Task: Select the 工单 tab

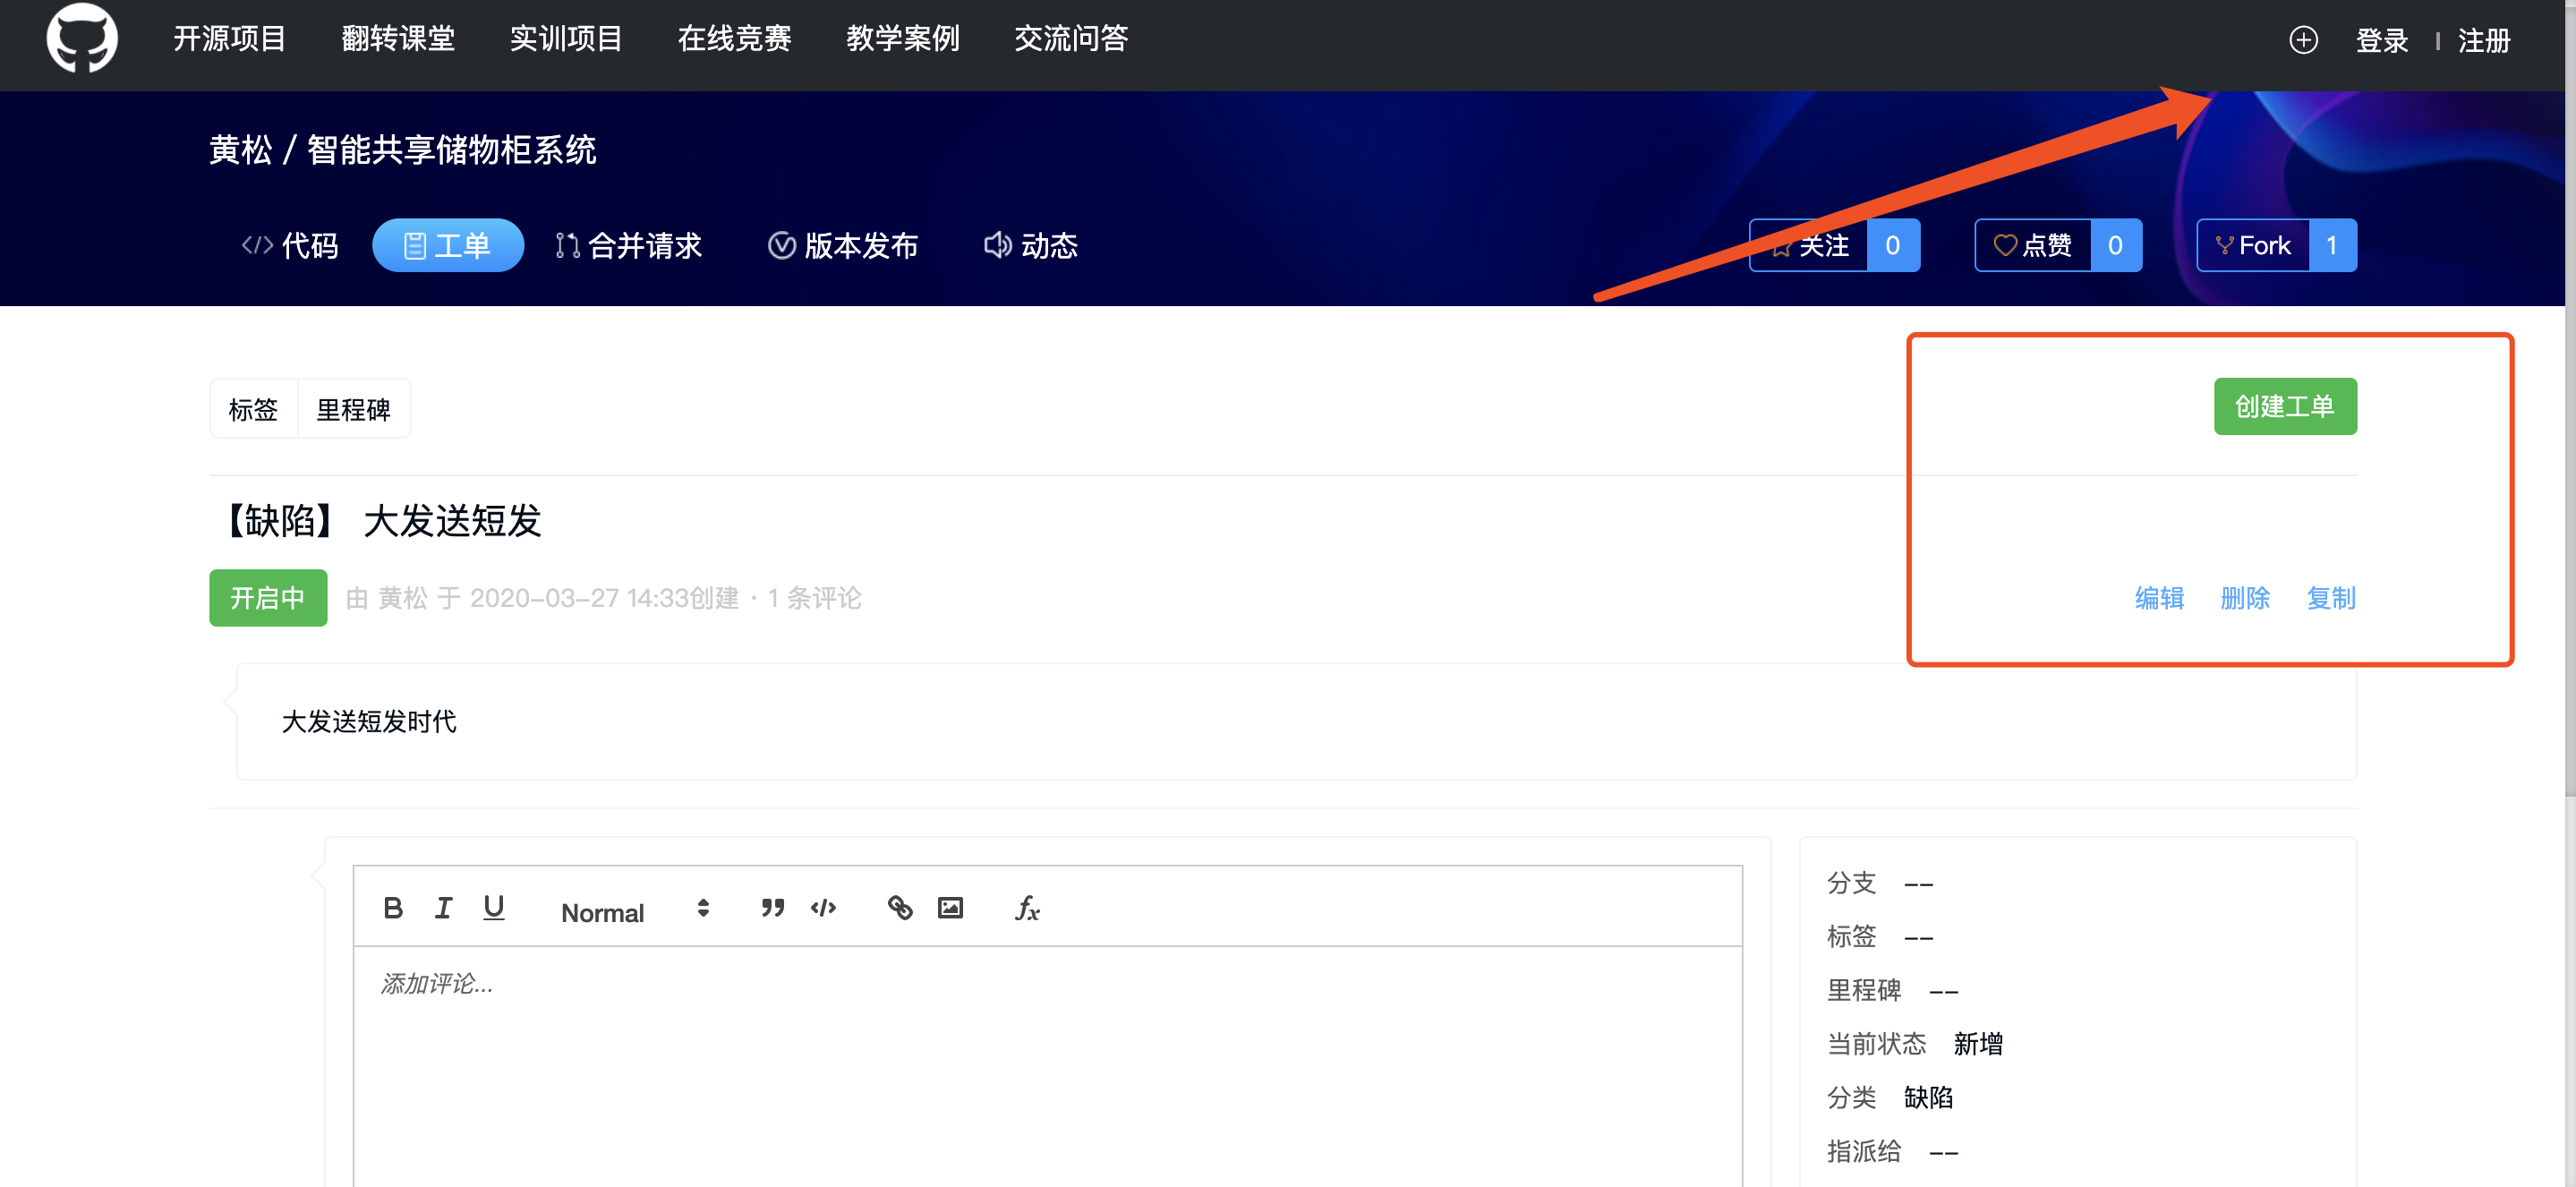Action: pos(447,245)
